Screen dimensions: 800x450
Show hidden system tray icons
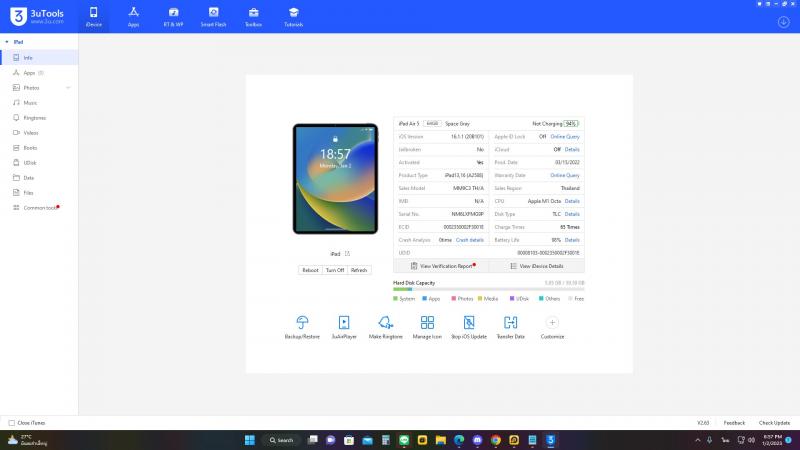point(697,440)
